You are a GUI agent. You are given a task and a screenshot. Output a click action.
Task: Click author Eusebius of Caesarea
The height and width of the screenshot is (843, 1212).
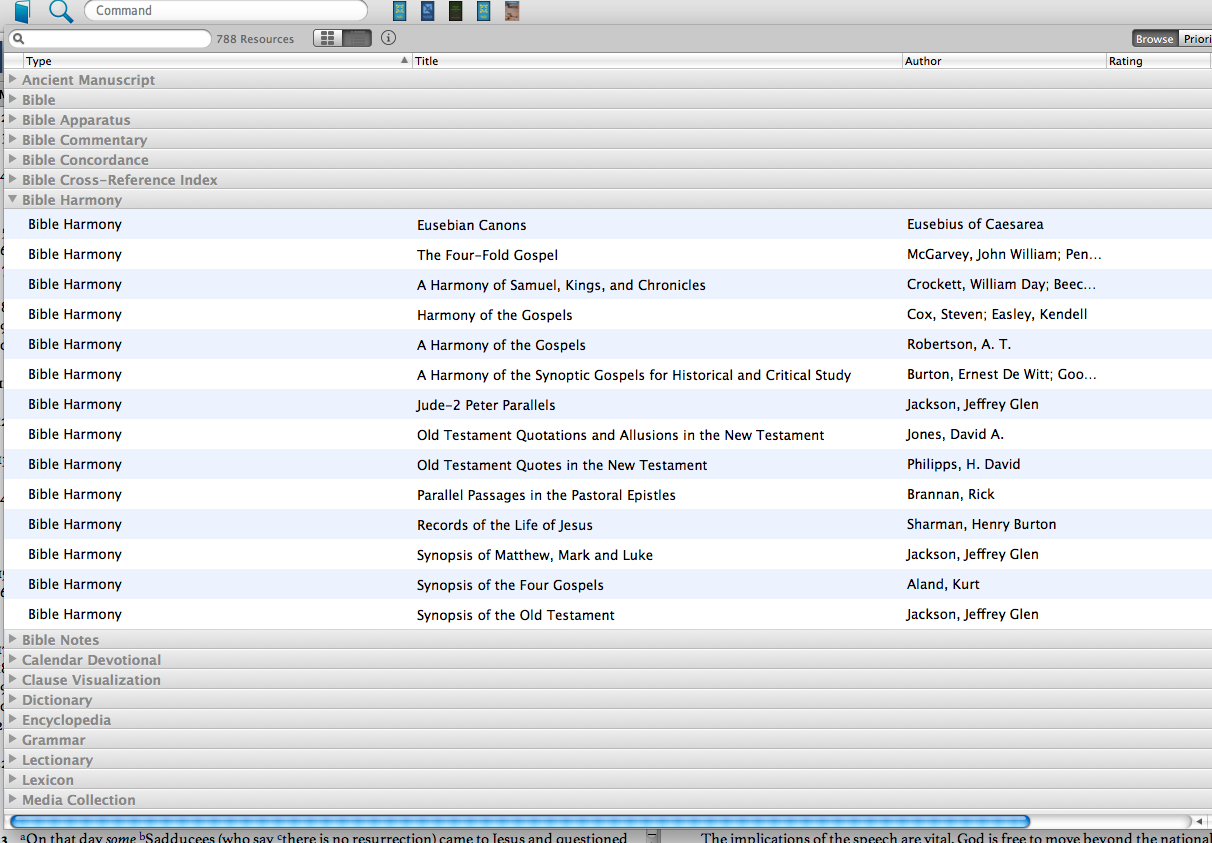(x=975, y=224)
